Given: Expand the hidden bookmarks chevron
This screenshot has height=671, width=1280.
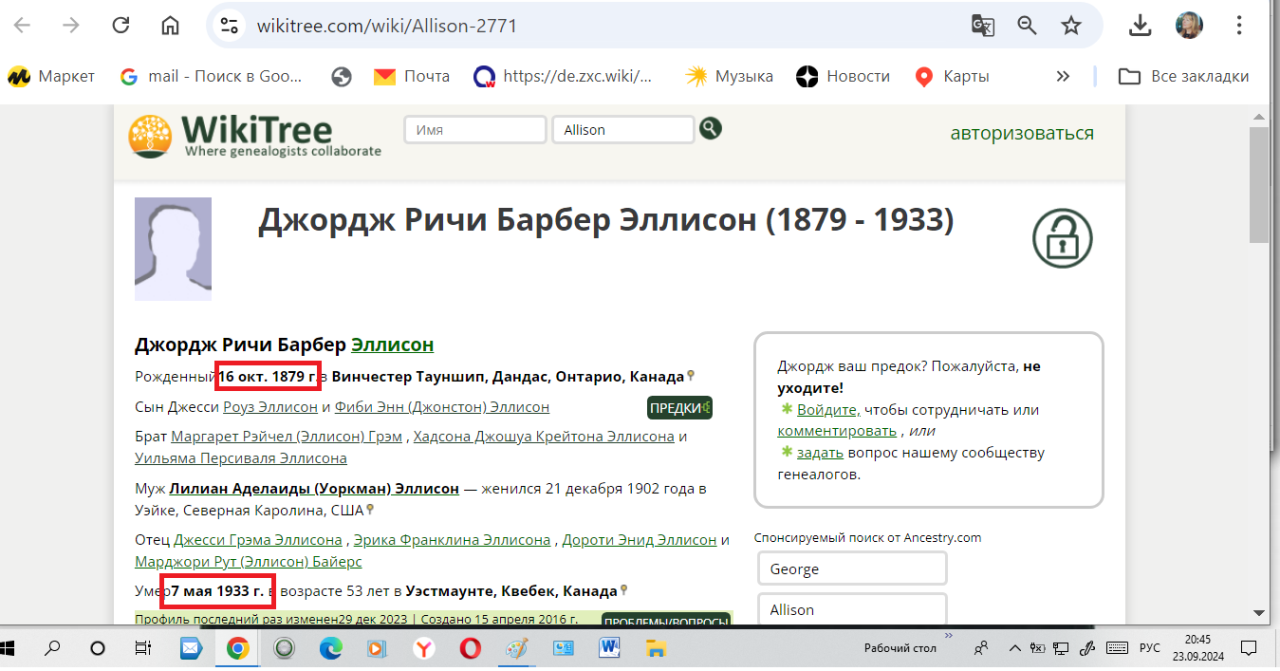Looking at the screenshot, I should point(1063,76).
